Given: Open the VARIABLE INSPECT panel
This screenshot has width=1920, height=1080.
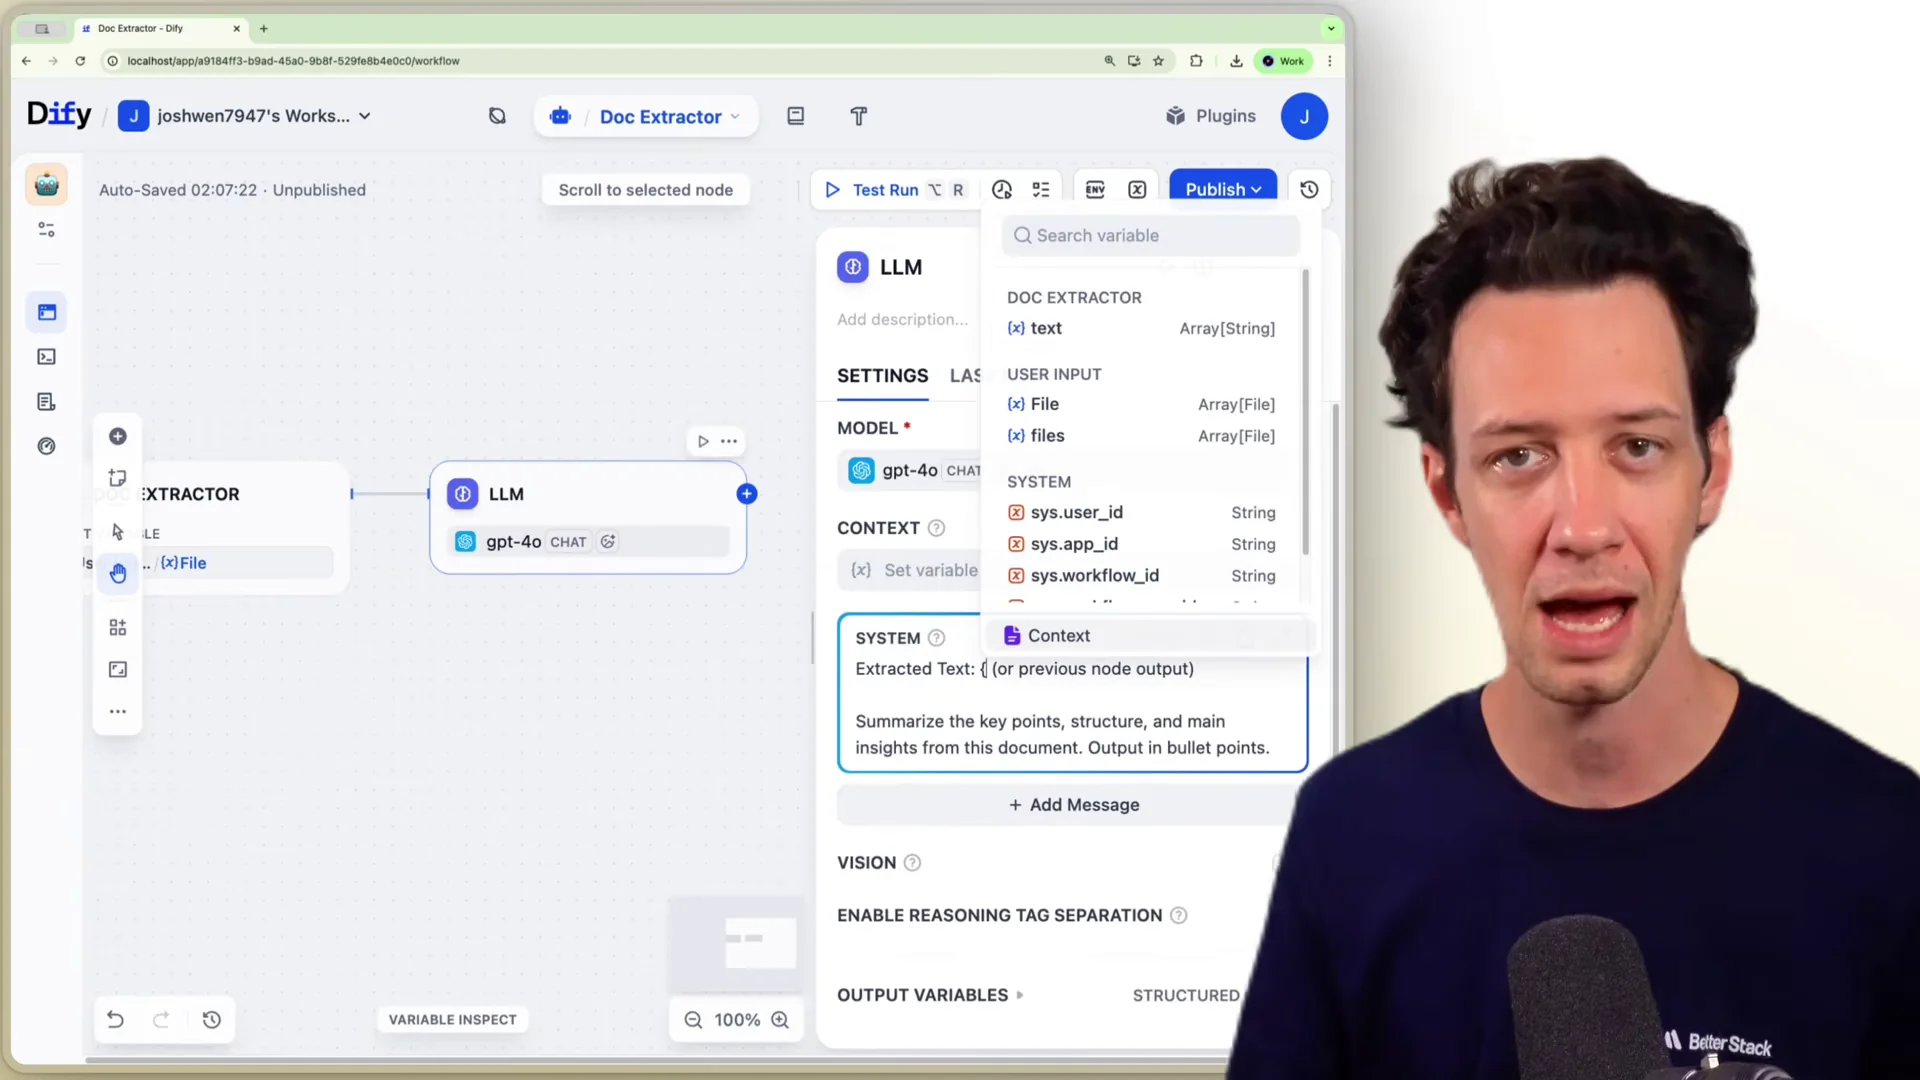Looking at the screenshot, I should pos(452,1020).
